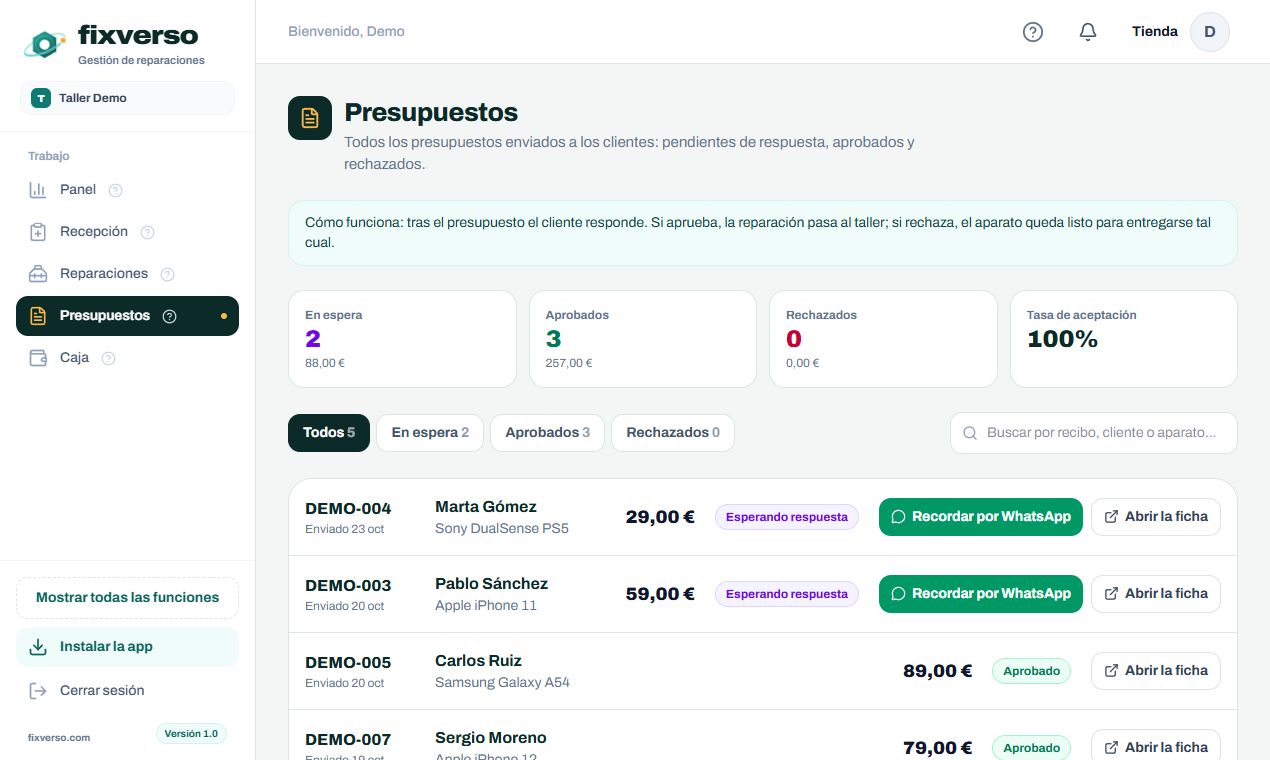The image size is (1270, 760).
Task: Open the ficha for DEMO-004
Action: (x=1156, y=517)
